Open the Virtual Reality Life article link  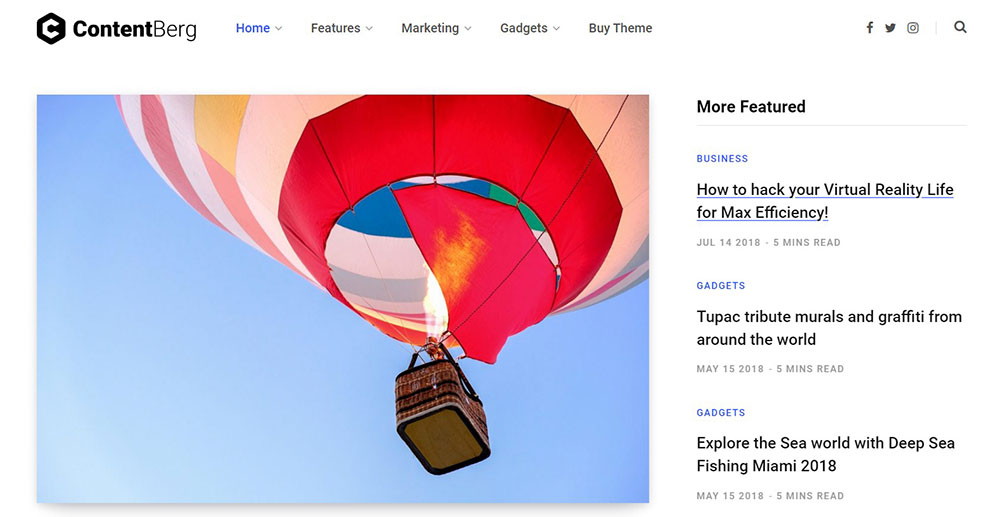(825, 201)
